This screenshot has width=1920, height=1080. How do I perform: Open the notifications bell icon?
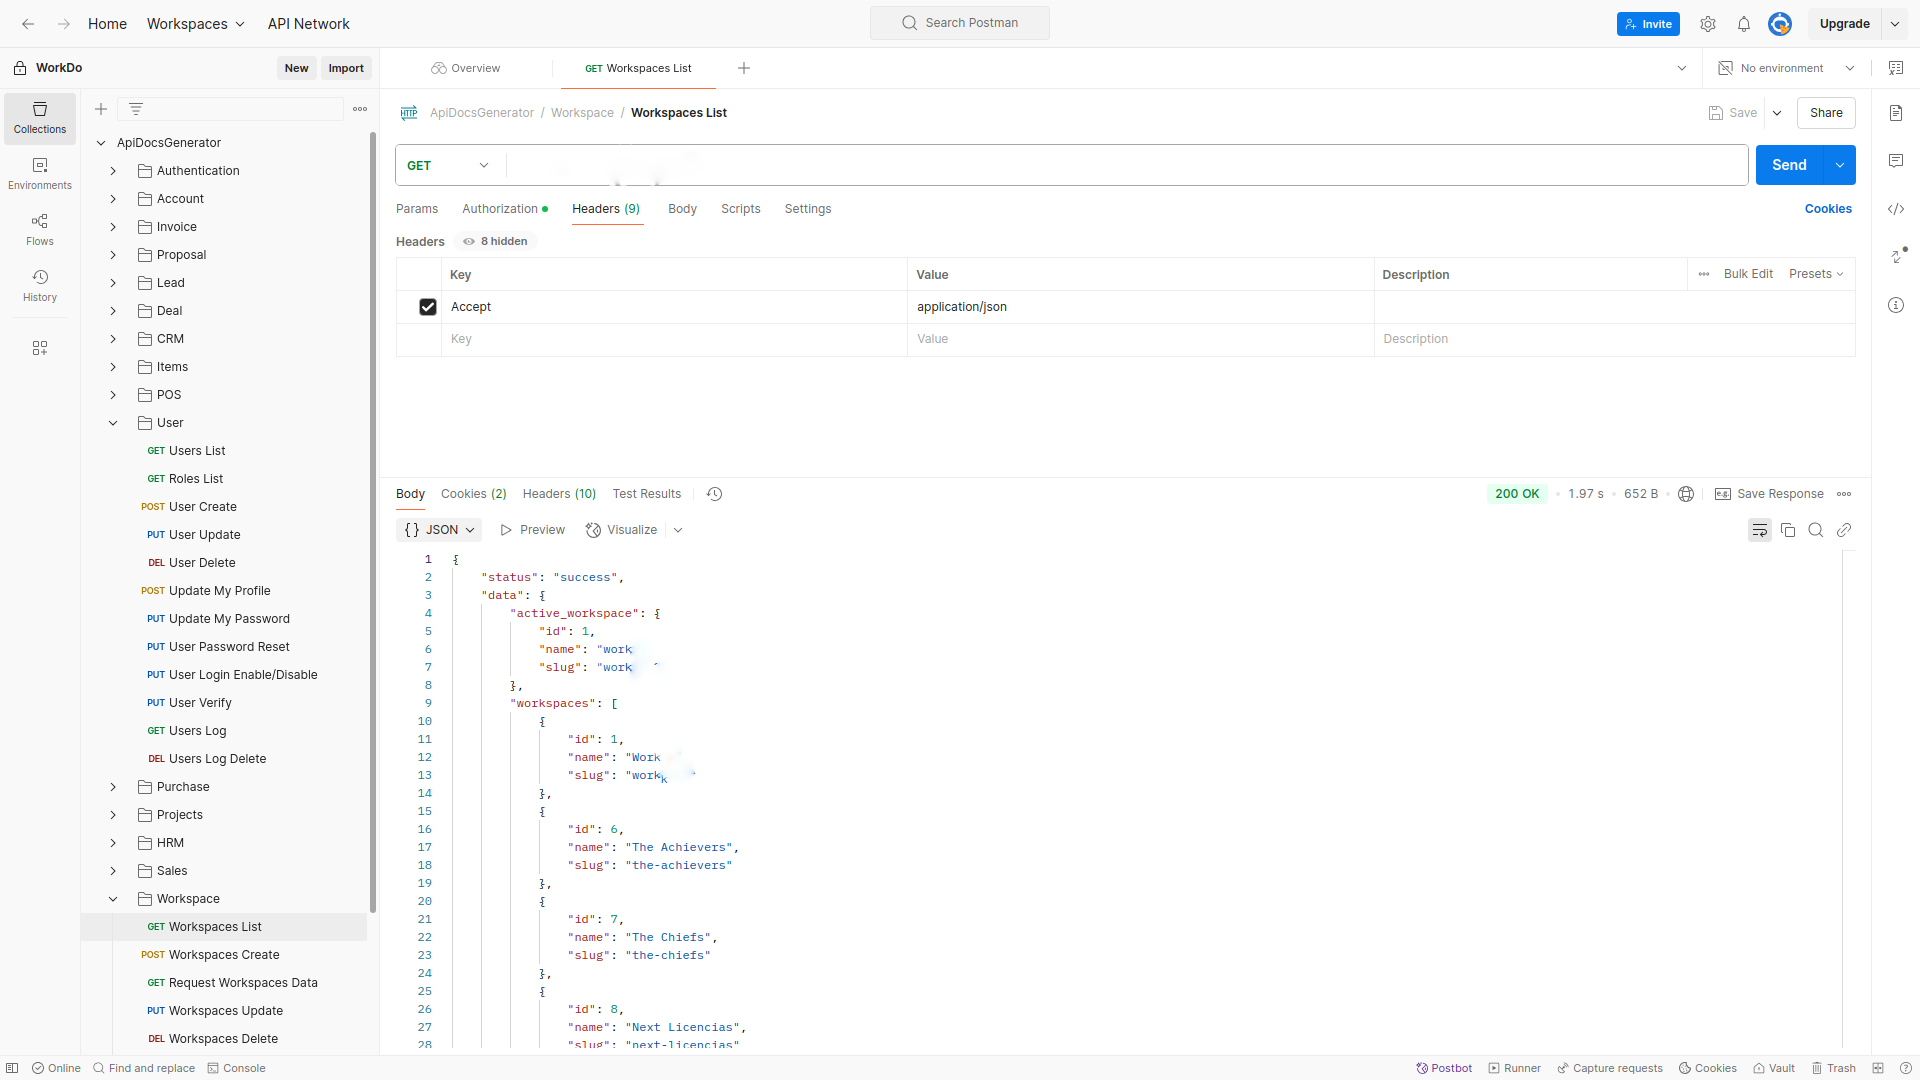point(1744,24)
